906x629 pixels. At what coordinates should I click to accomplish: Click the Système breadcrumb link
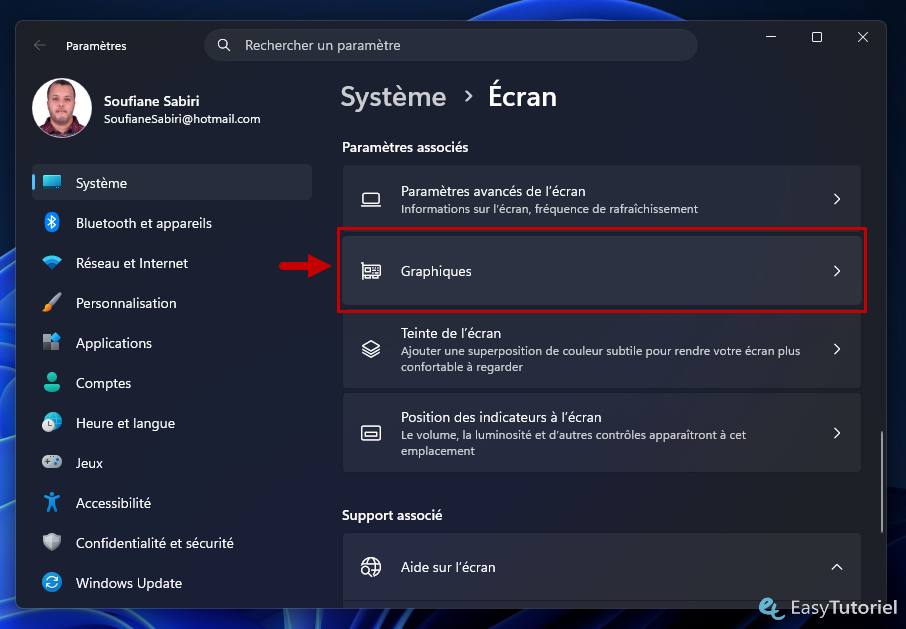393,96
